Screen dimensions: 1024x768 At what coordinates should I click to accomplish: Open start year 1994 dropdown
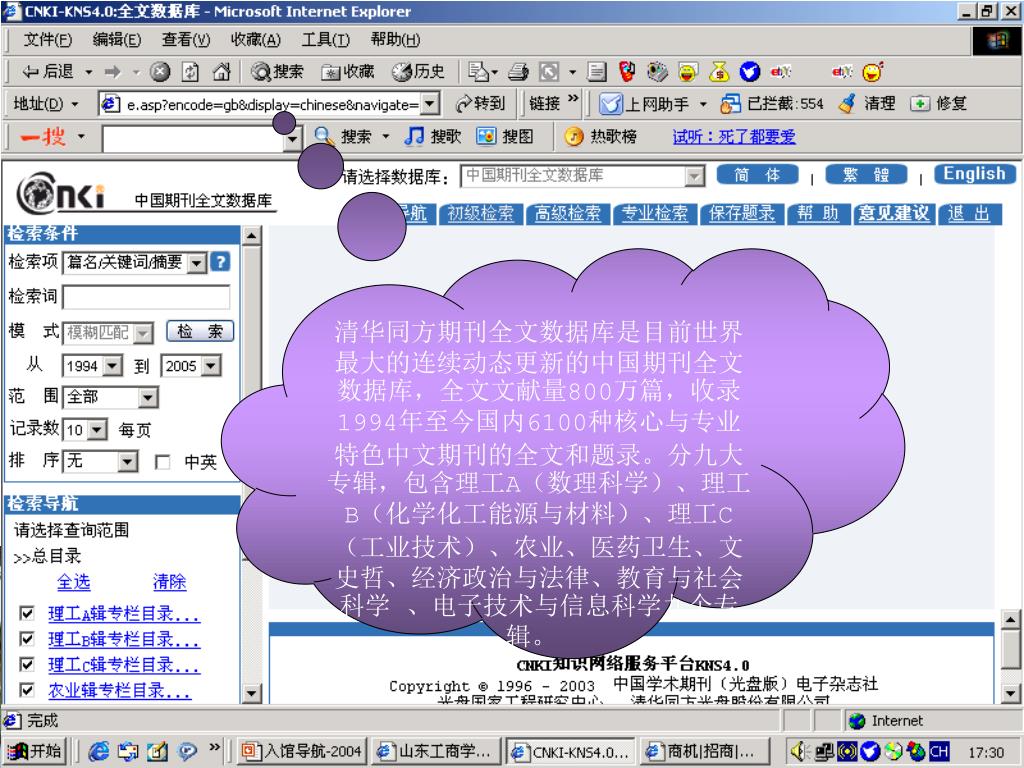click(x=113, y=366)
